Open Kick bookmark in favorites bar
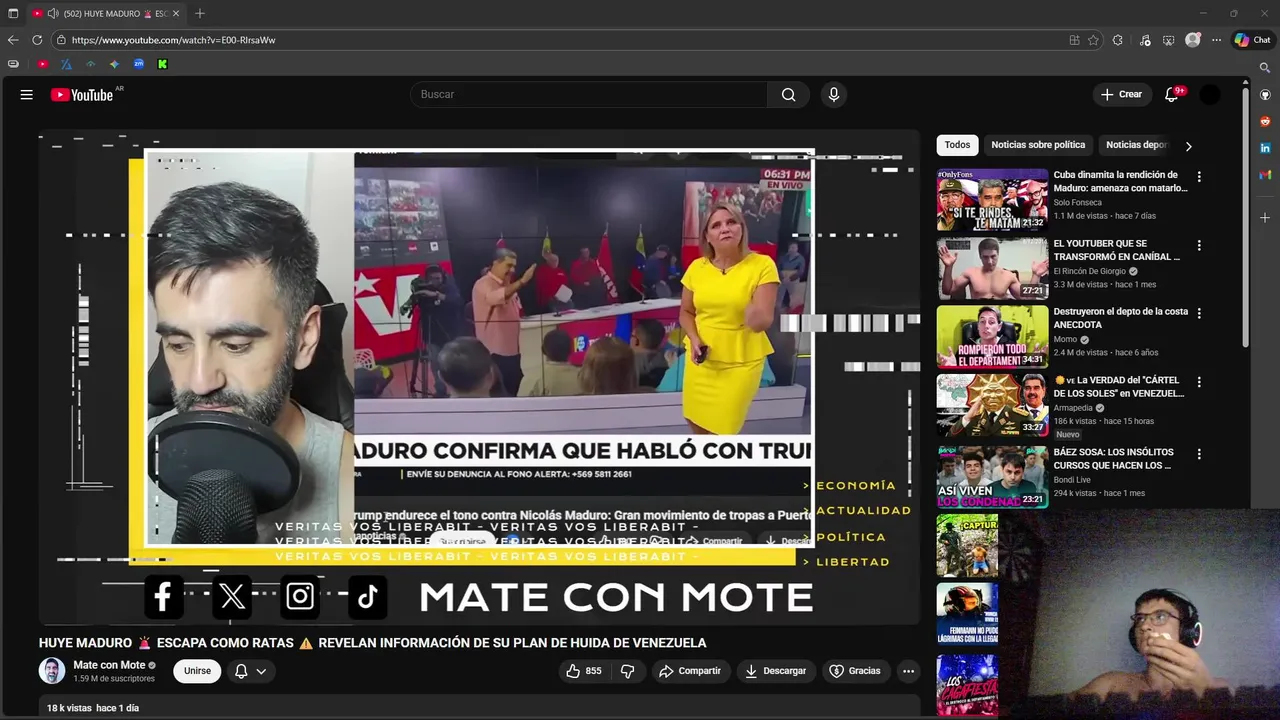This screenshot has width=1280, height=720. (x=162, y=64)
